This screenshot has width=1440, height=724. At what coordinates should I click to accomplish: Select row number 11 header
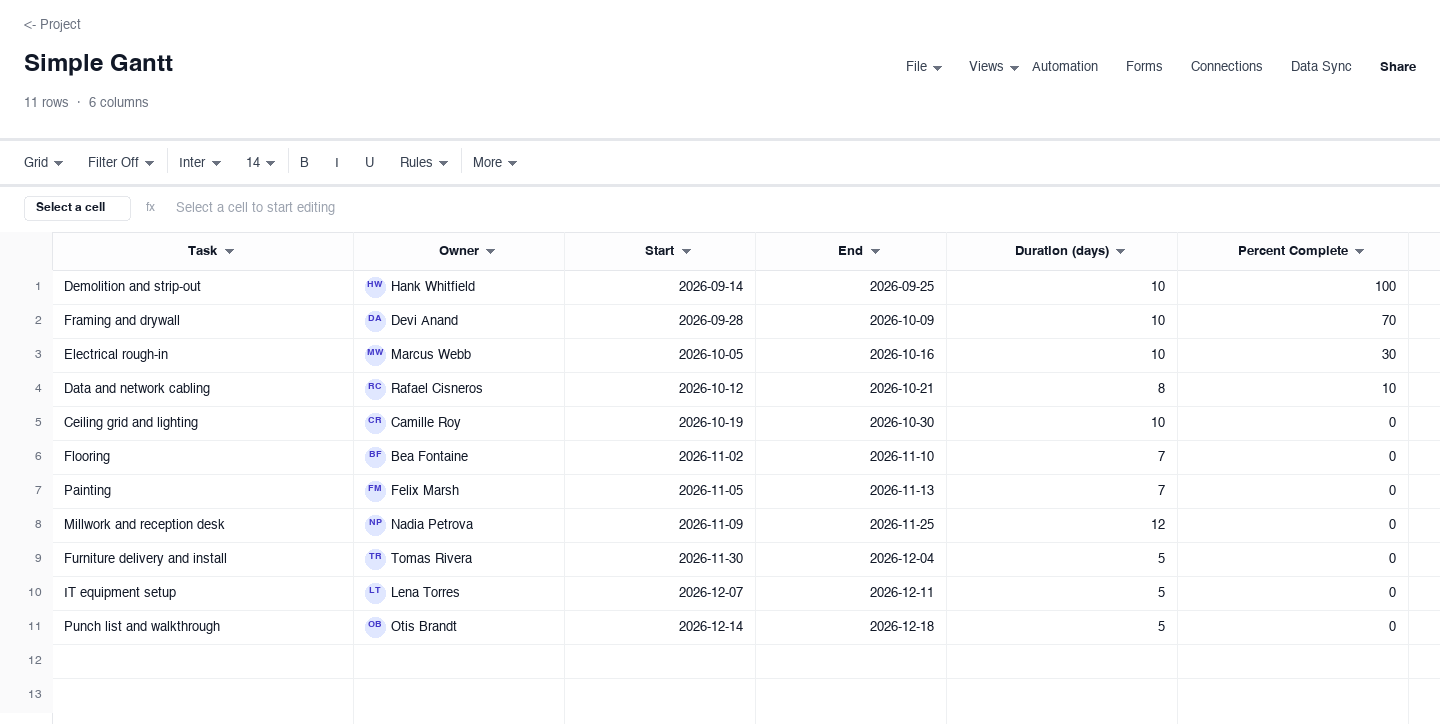[26, 627]
